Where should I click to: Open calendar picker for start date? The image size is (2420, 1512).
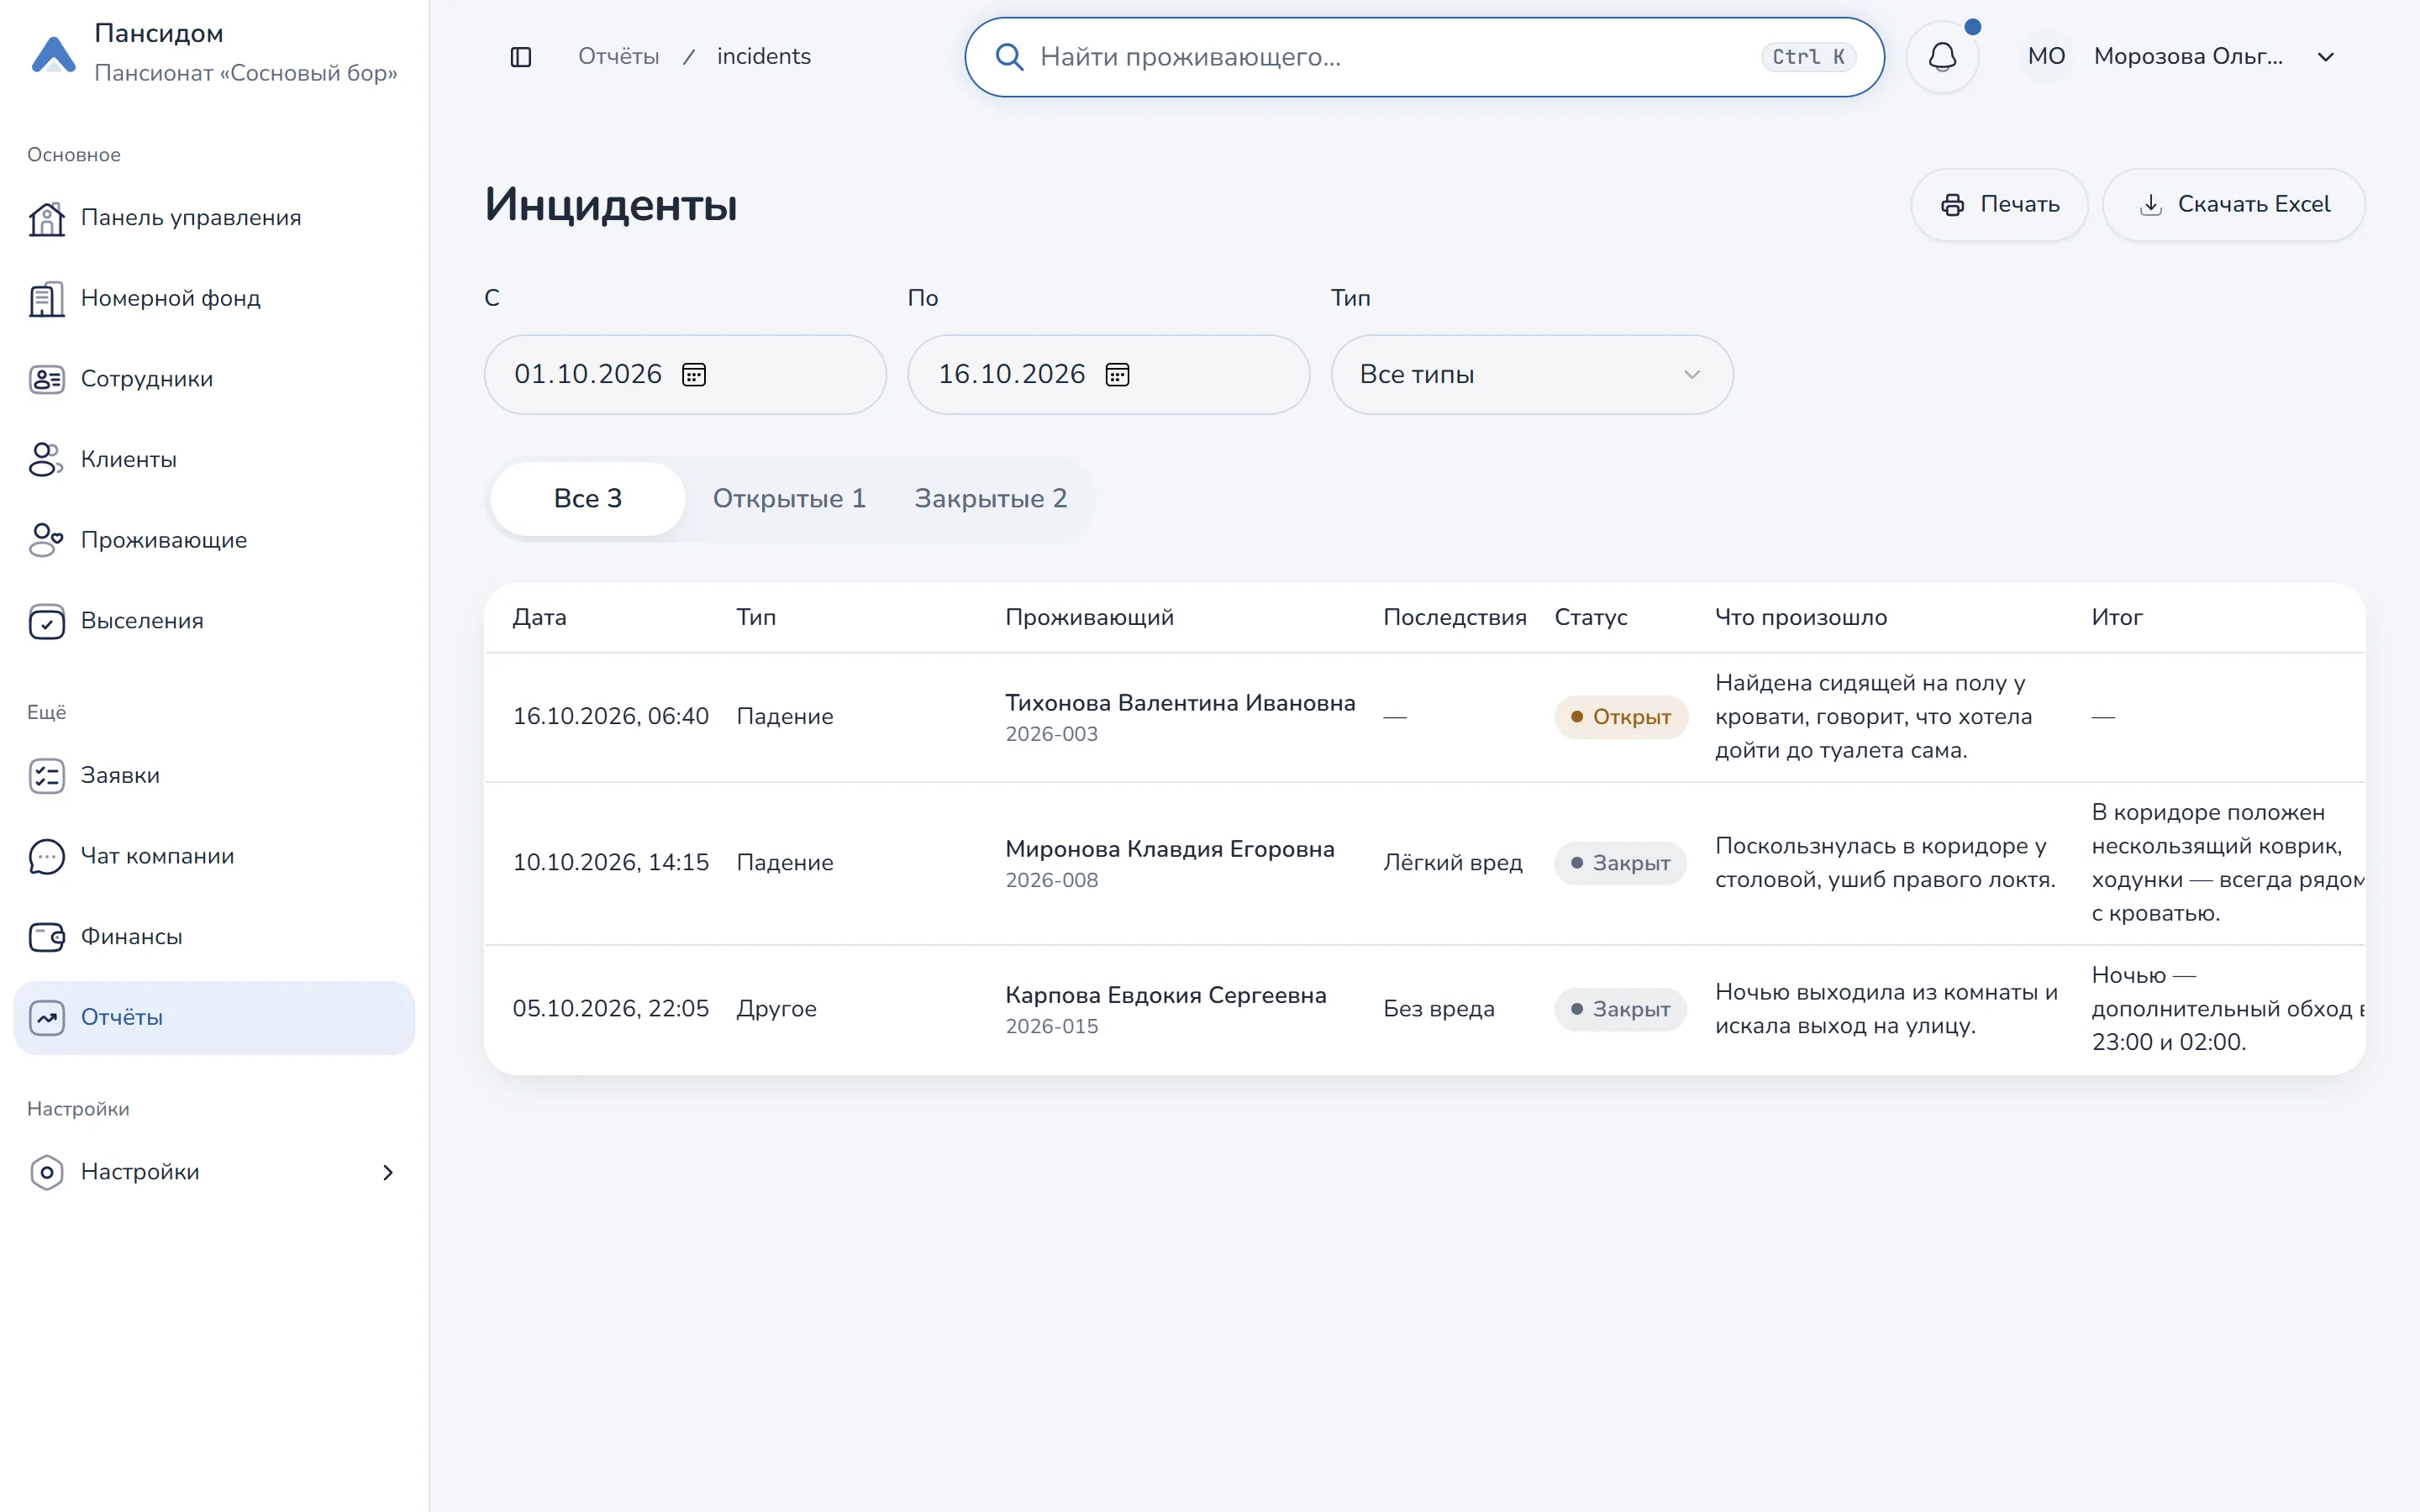(x=694, y=375)
